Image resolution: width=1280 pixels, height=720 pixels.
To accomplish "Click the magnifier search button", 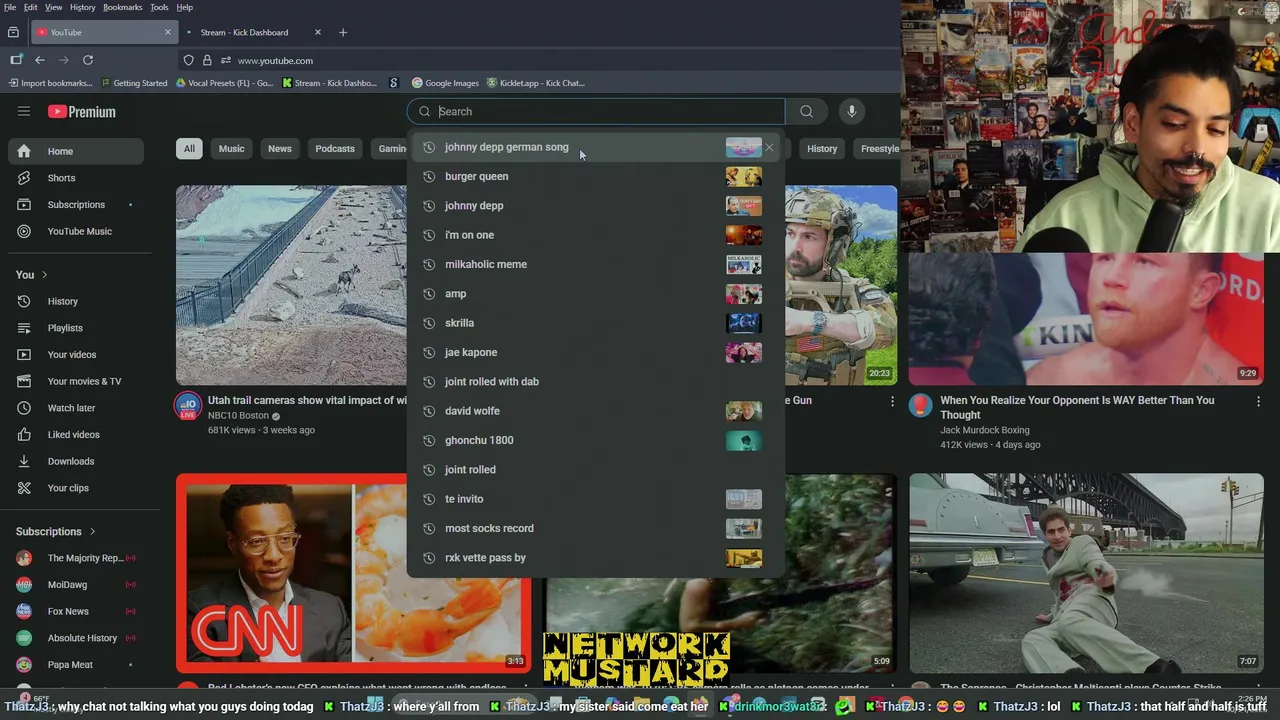I will [806, 111].
